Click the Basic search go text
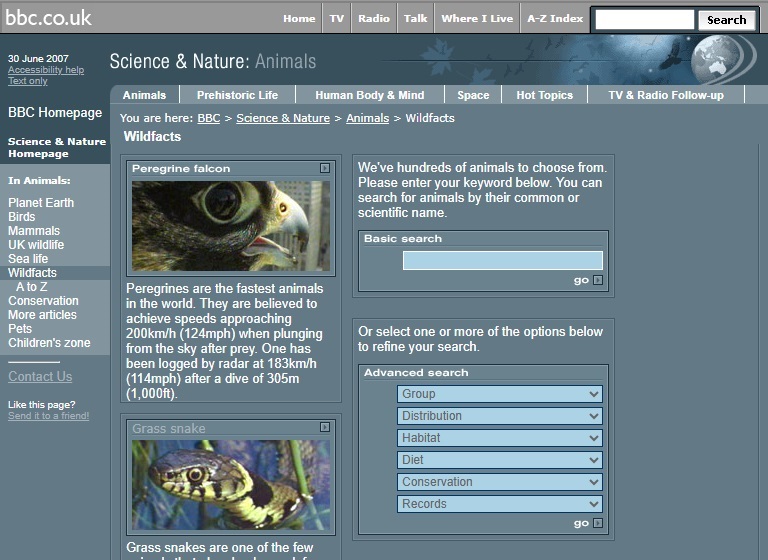 581,280
